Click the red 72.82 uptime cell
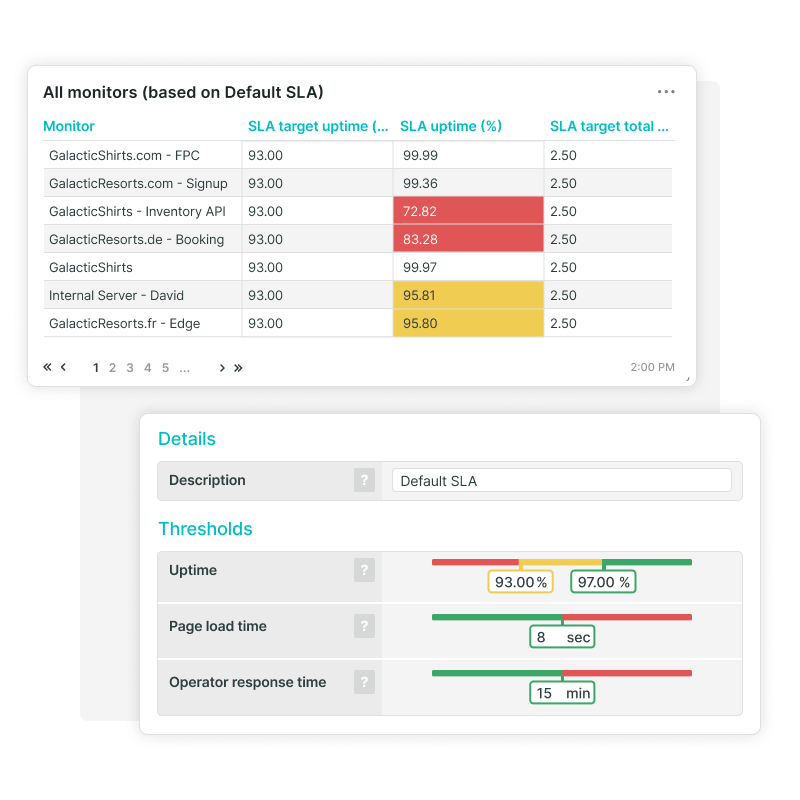The height and width of the screenshot is (800, 800). (468, 211)
